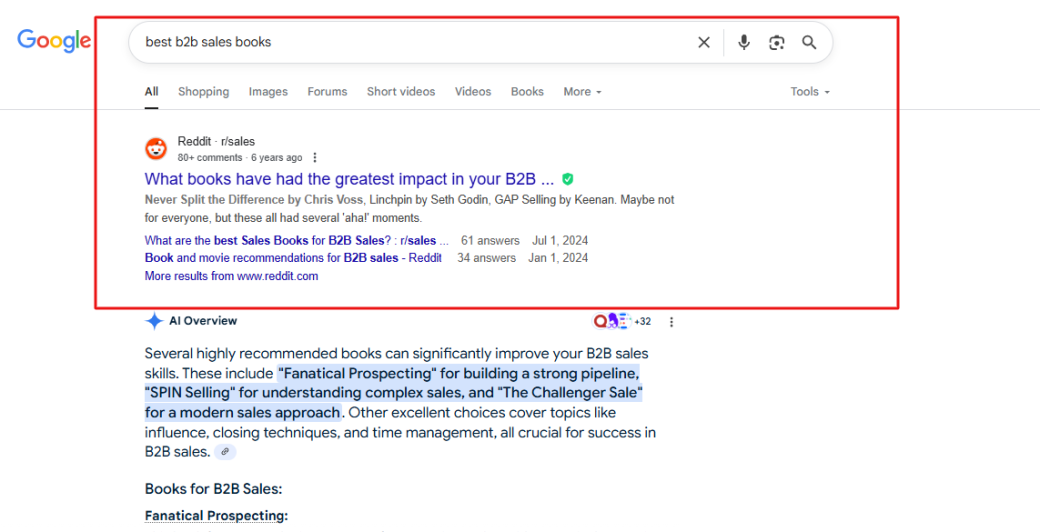Open AI Overview three-dot options menu
1040x532 pixels.
(671, 322)
